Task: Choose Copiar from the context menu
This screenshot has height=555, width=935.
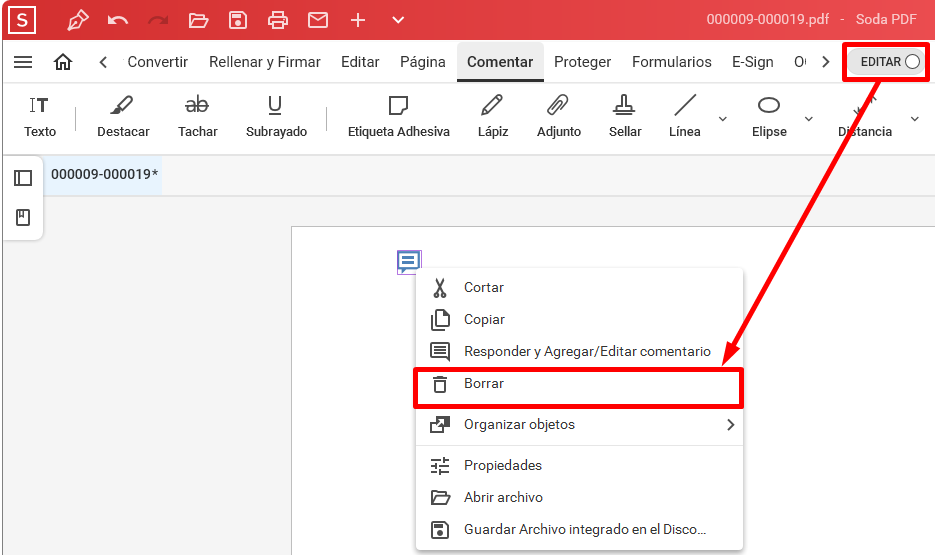Action: click(x=579, y=320)
